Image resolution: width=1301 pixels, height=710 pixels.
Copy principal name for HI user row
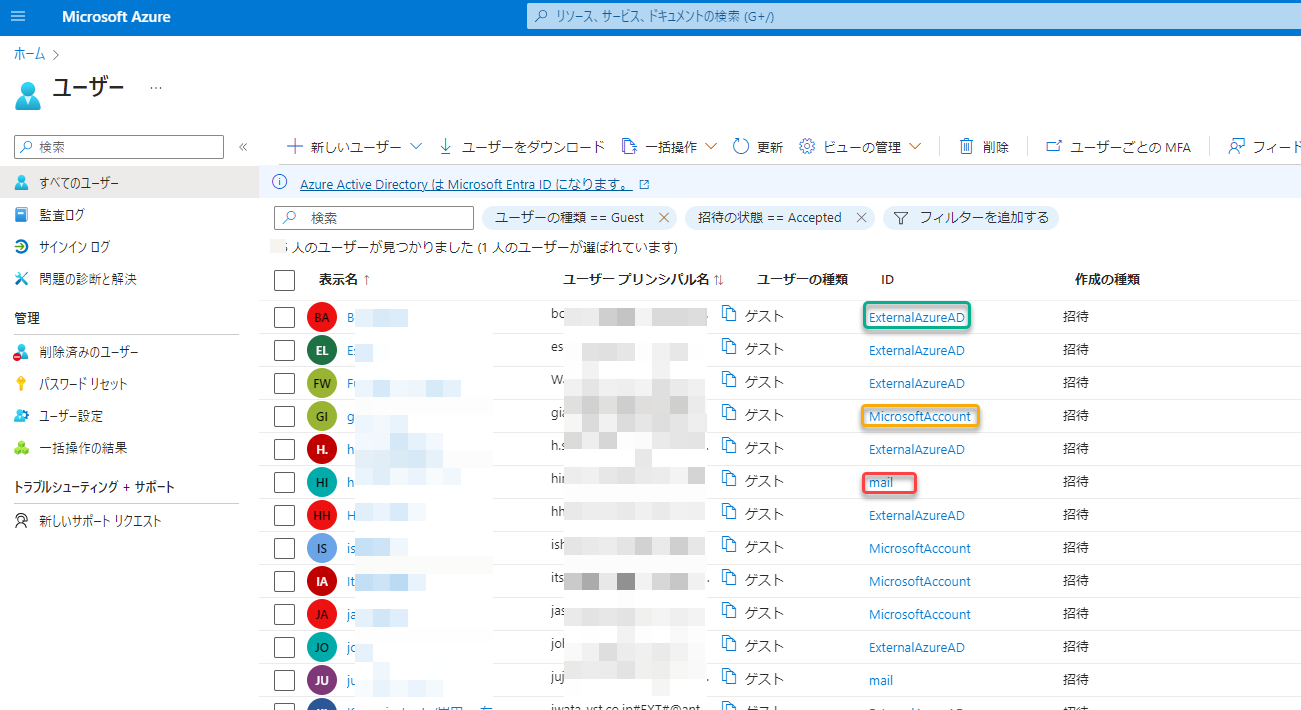(x=729, y=480)
